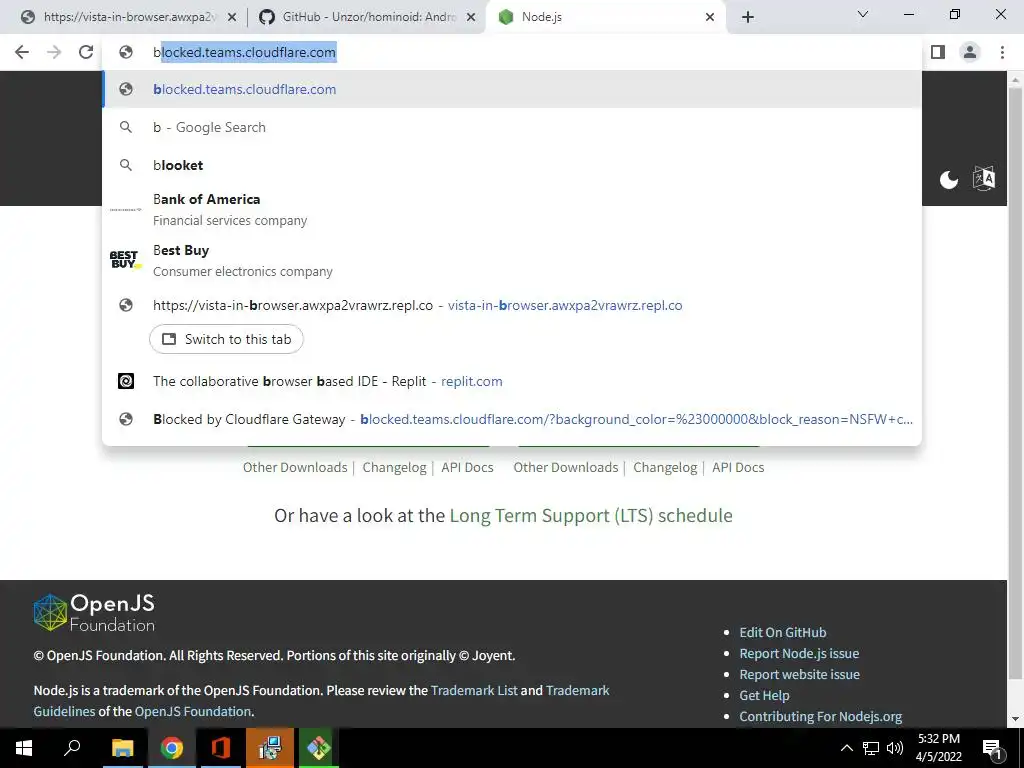The width and height of the screenshot is (1024, 768).
Task: Reload the current page
Action: pos(86,52)
